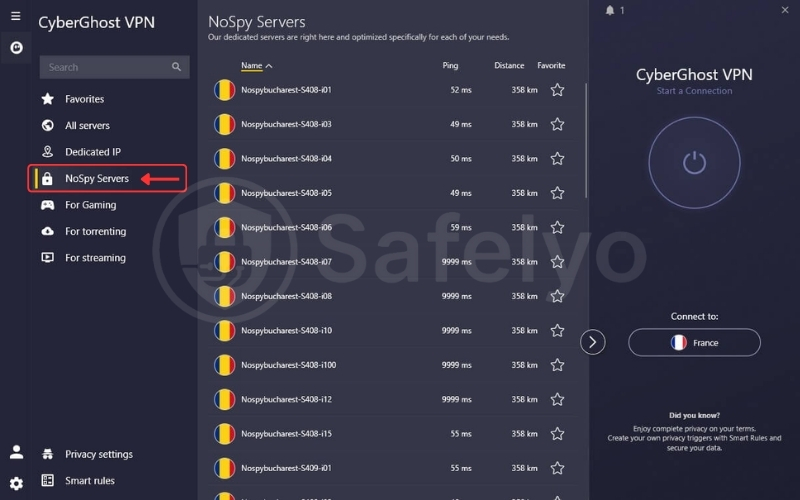Image resolution: width=800 pixels, height=500 pixels.
Task: Click the notification bell icon
Action: coord(610,10)
